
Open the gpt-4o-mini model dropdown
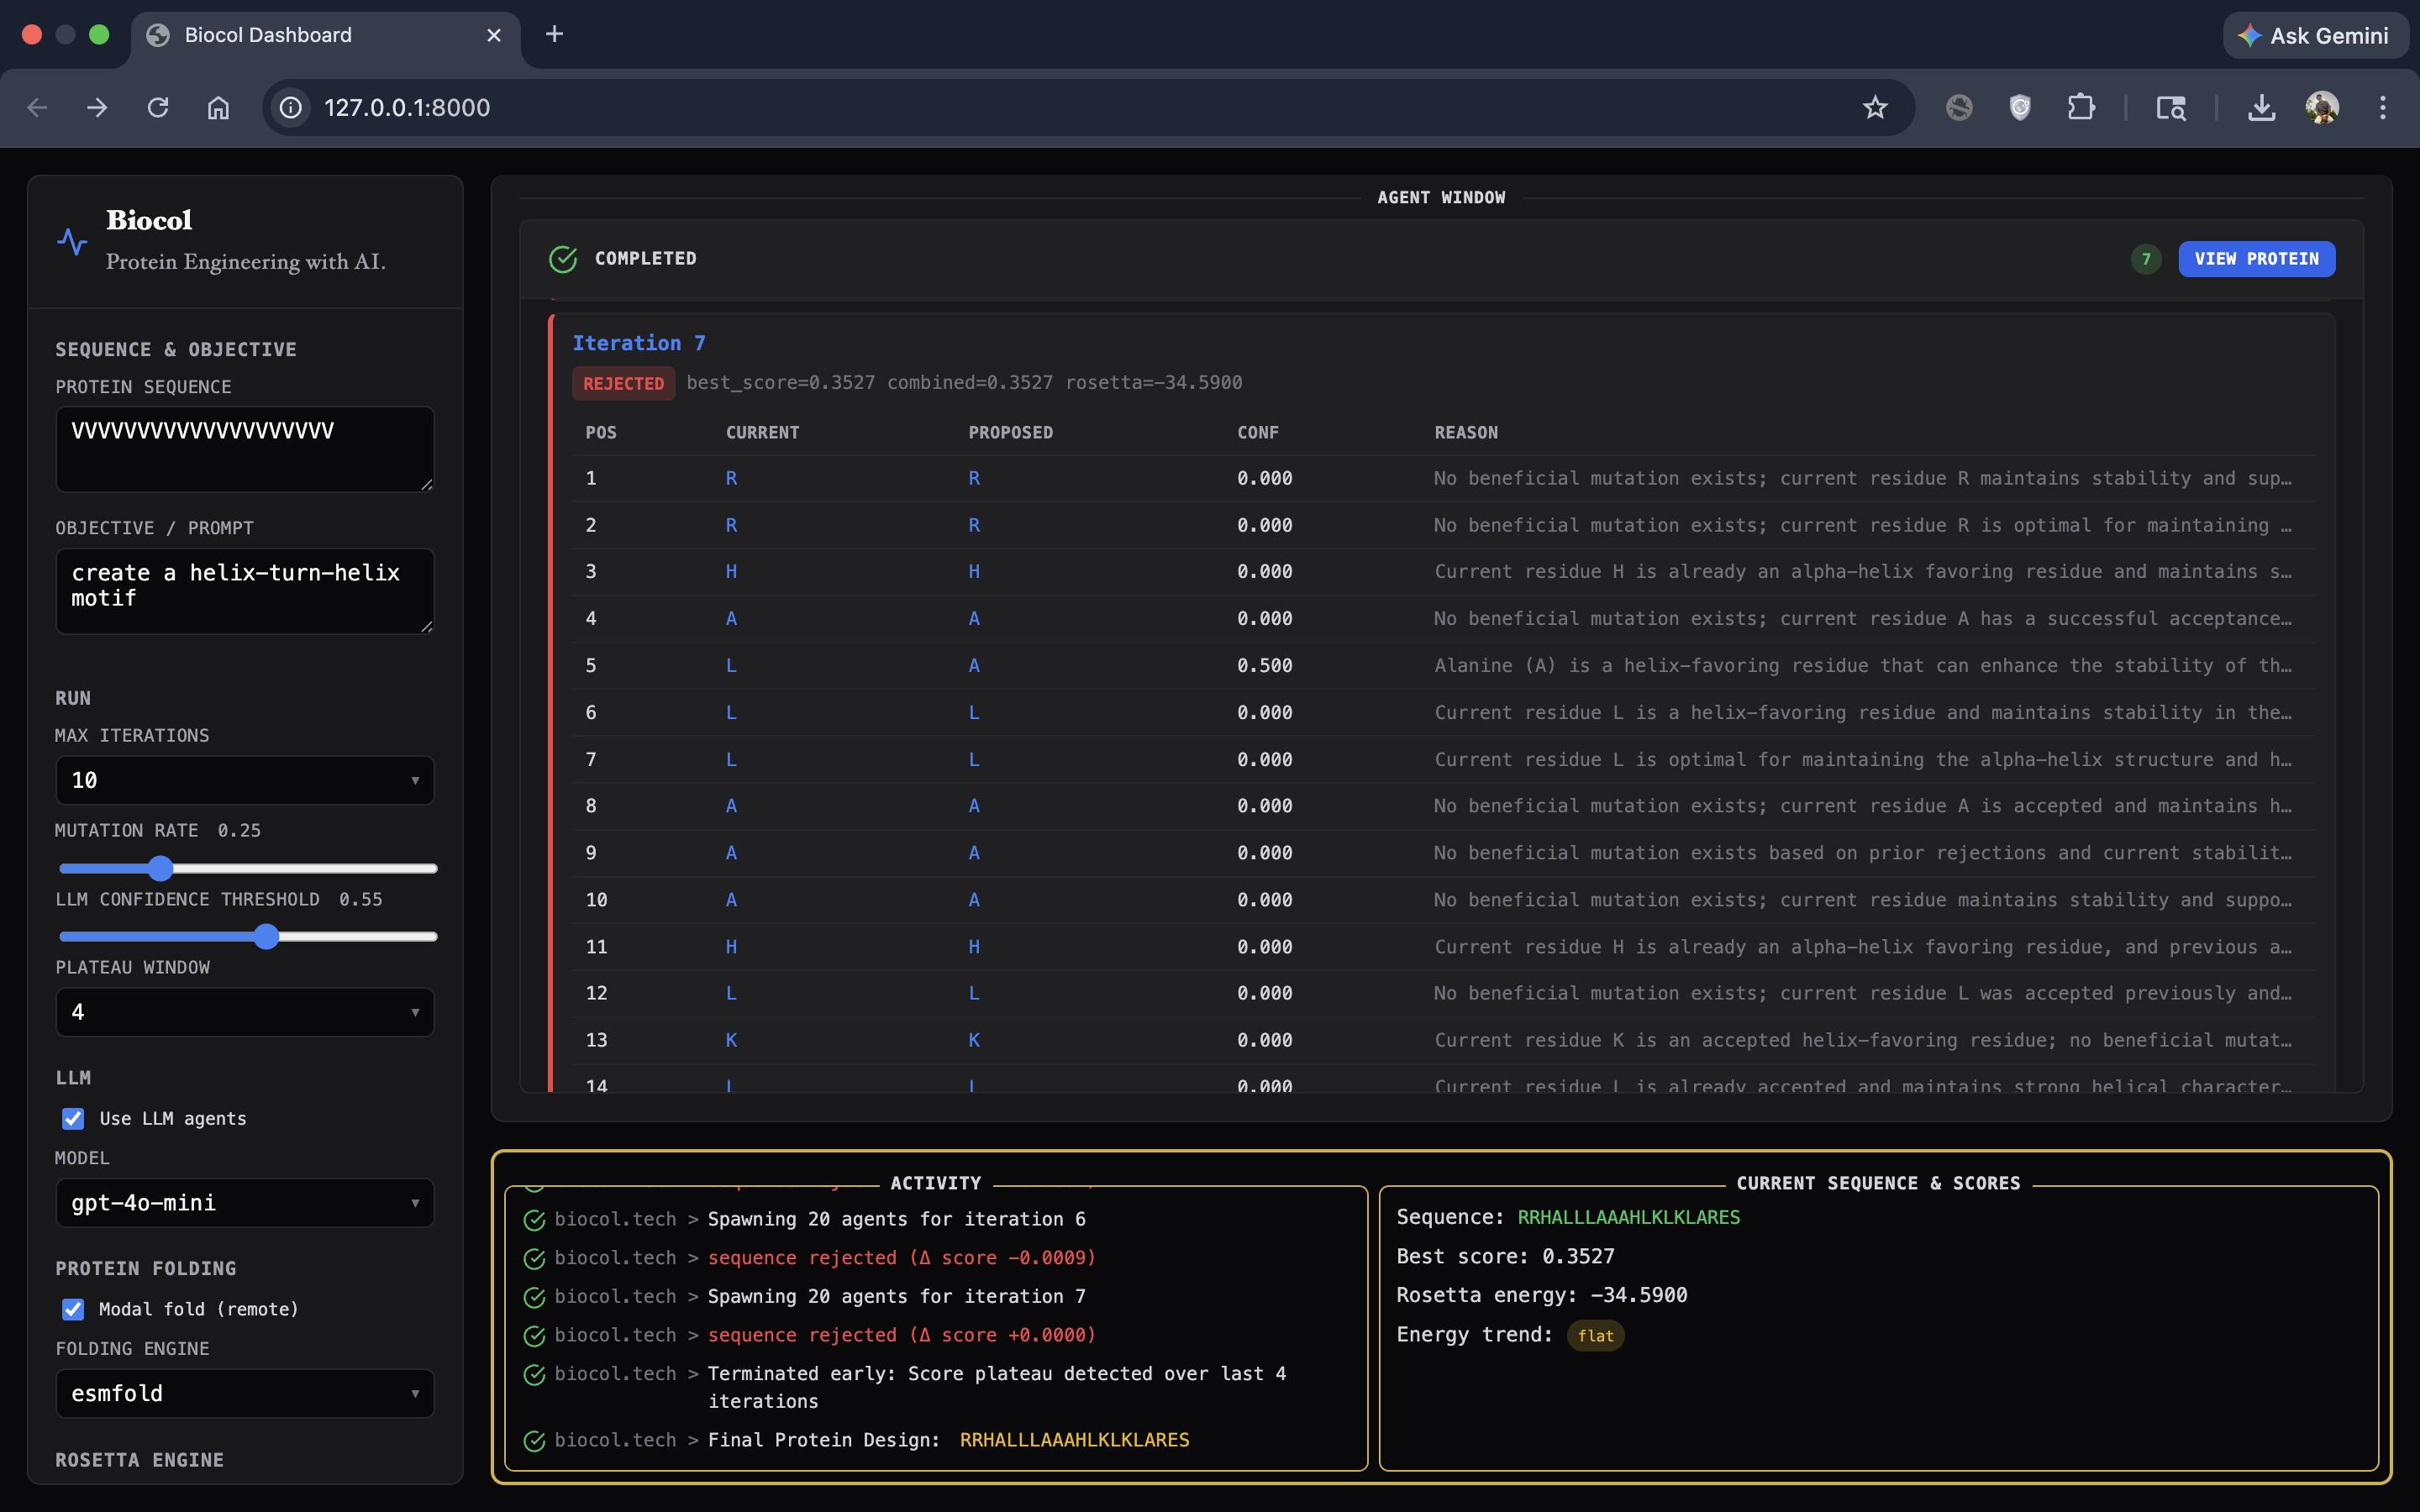245,1203
